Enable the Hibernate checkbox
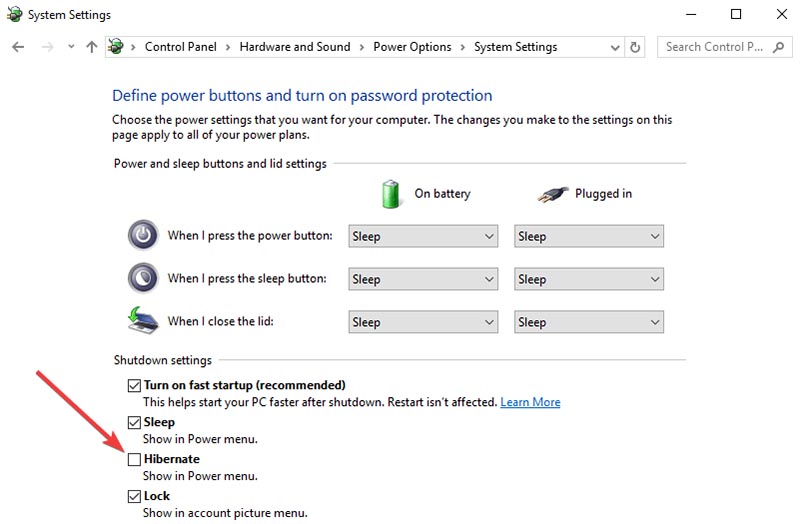800x524 pixels. pos(134,459)
